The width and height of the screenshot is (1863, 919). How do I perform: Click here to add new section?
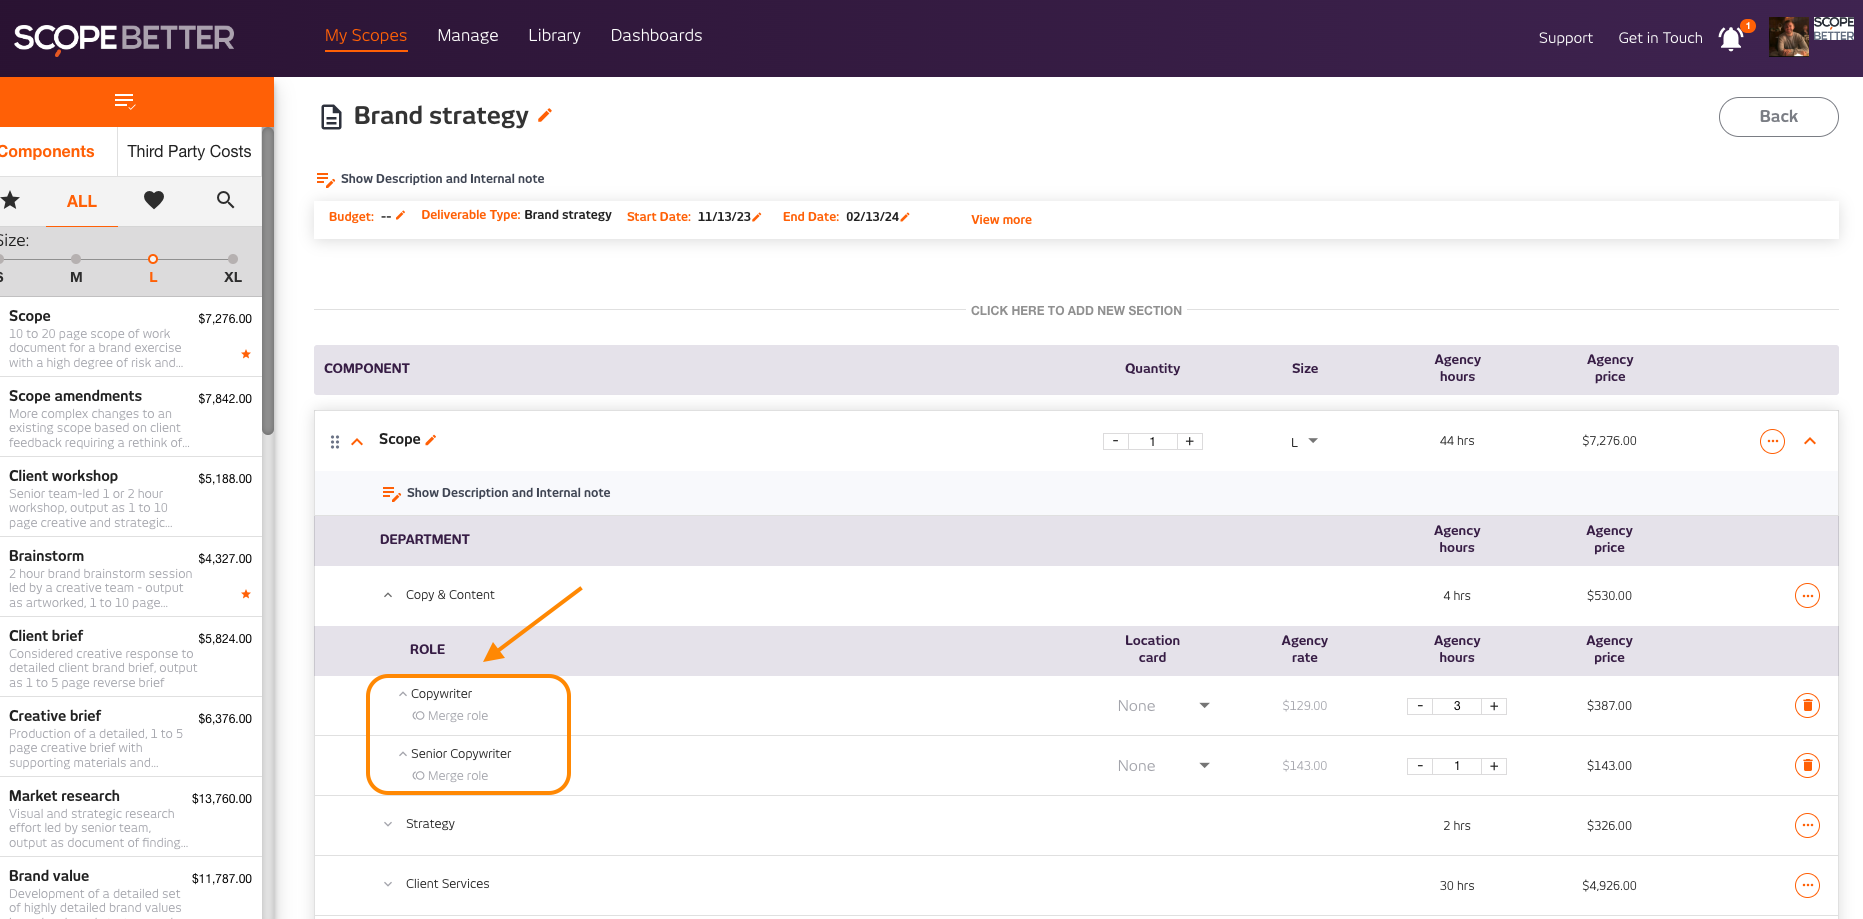(x=1076, y=311)
